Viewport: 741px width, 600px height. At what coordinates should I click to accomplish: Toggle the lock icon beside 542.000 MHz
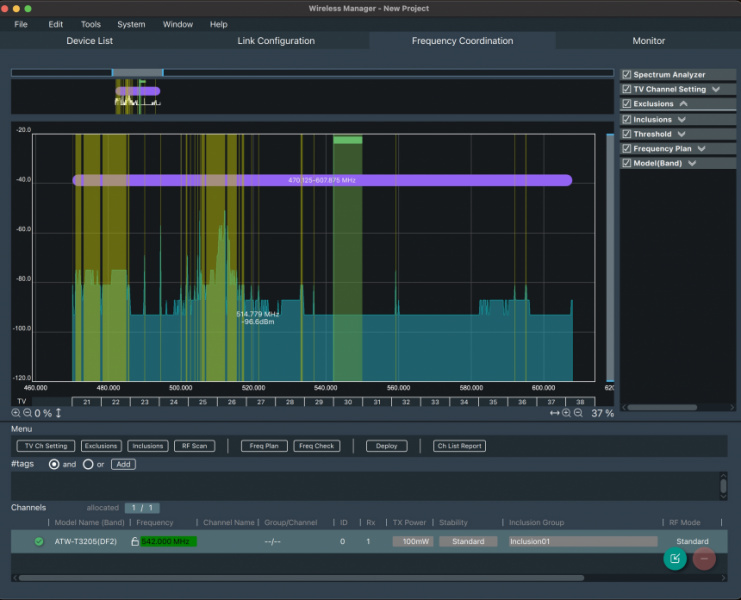click(x=135, y=541)
